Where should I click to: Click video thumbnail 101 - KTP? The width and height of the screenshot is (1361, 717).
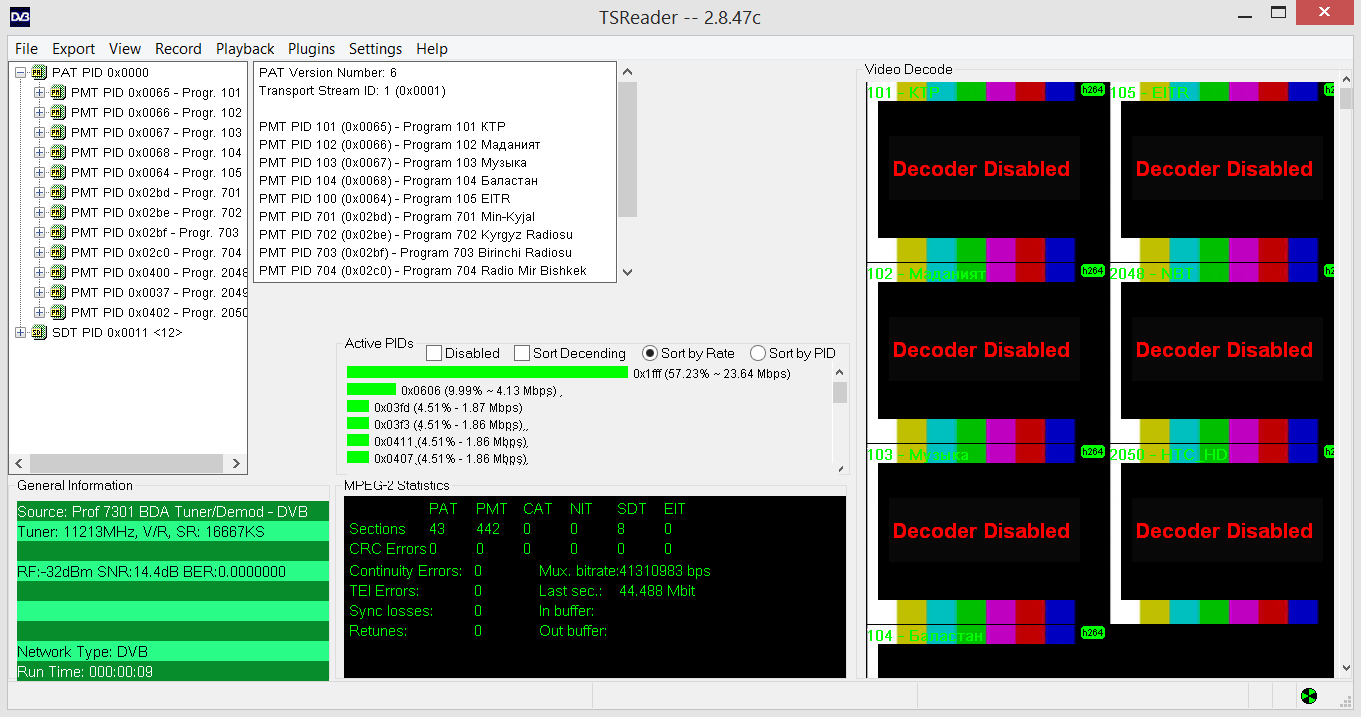tap(986, 172)
